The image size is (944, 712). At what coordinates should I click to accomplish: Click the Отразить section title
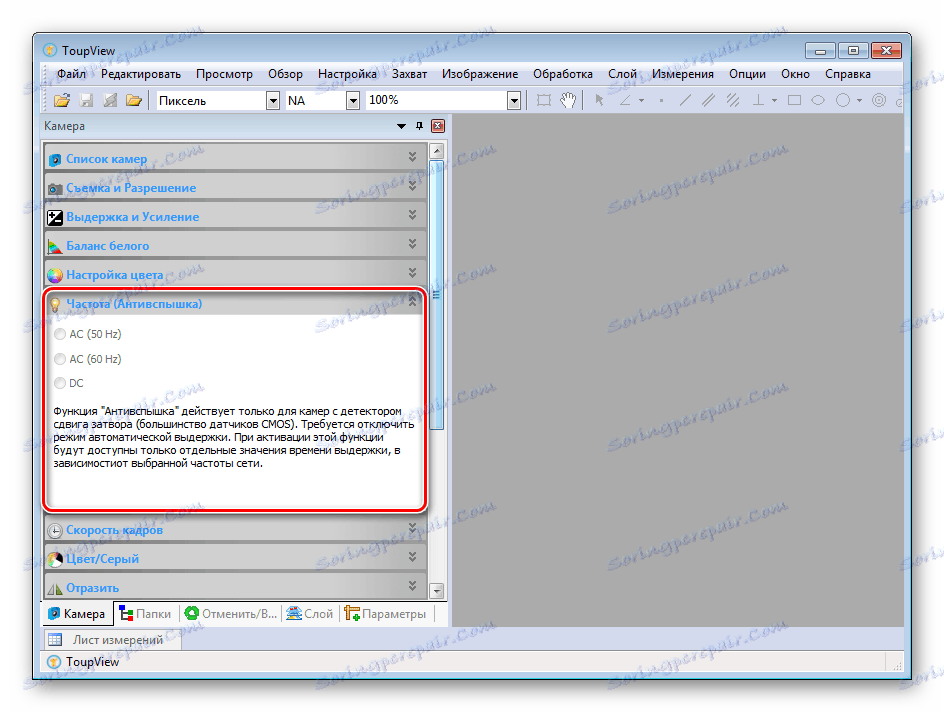(x=93, y=588)
